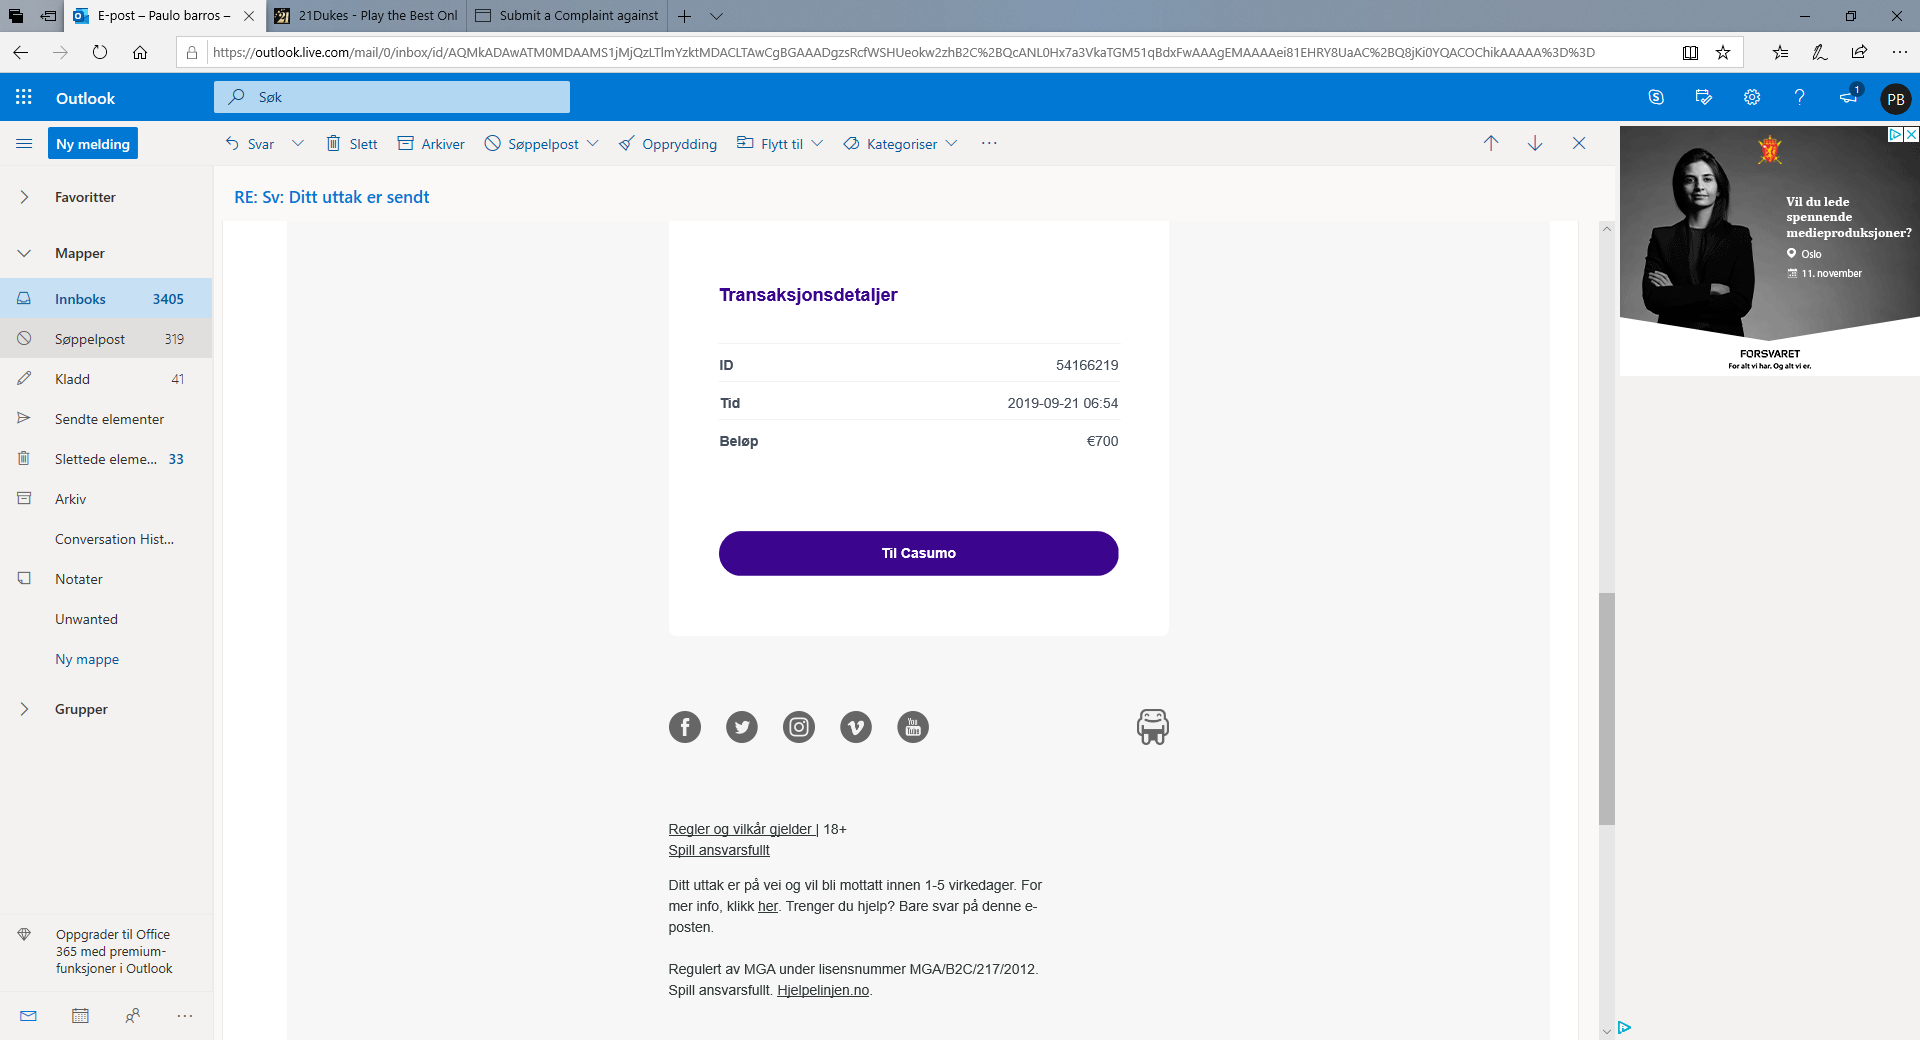
Task: Open the Forsvaret advertisement image
Action: 1769,250
